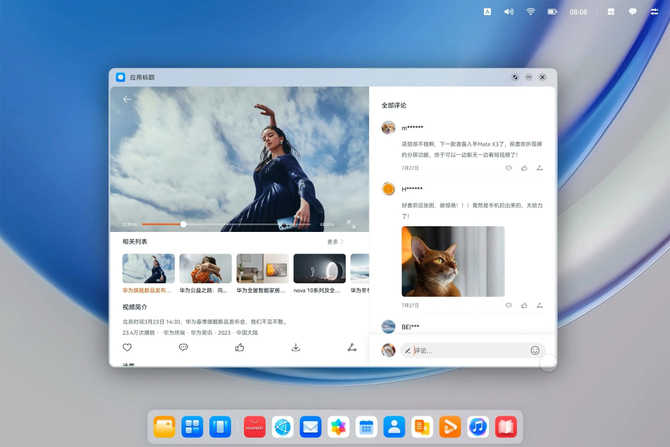Give the video a thumbs up

(240, 347)
